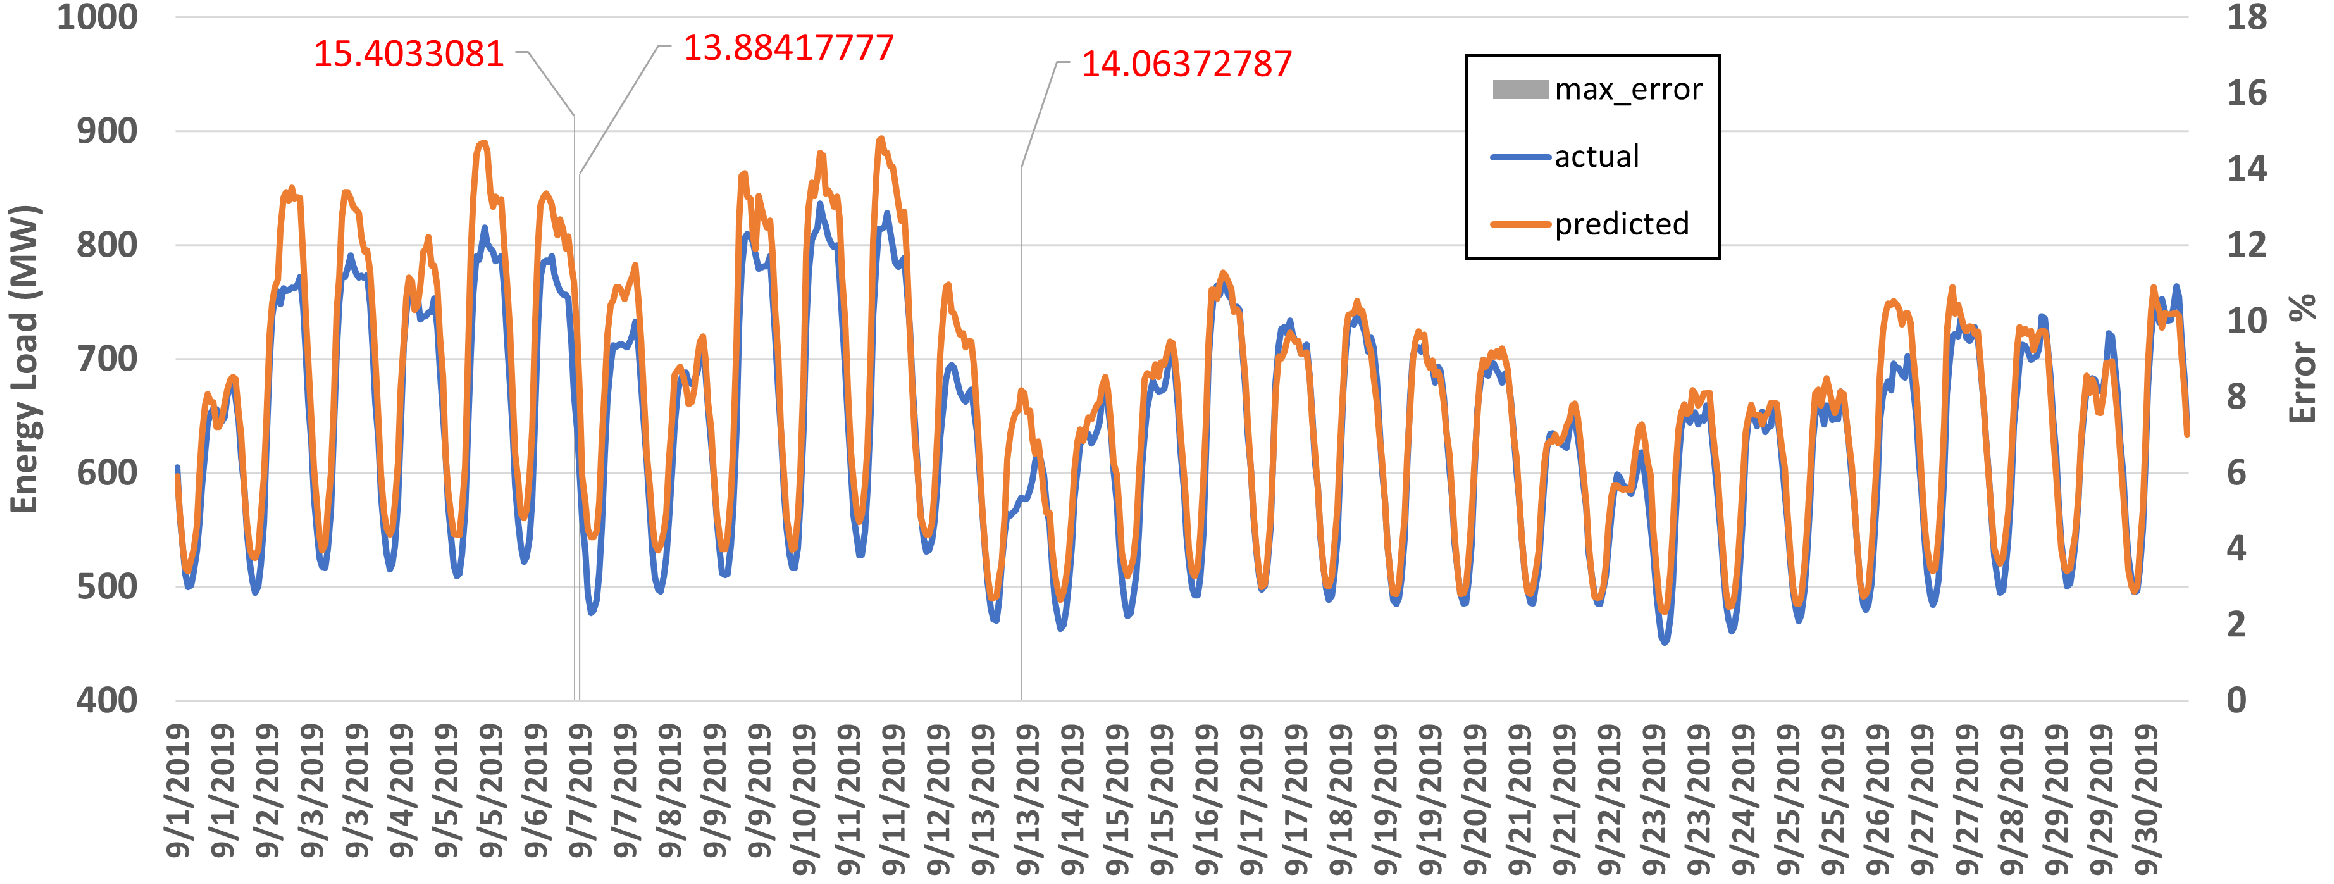Screen dimensions: 2334x884
Task: Click the 16 tick on the Error axis
Action: (2246, 93)
